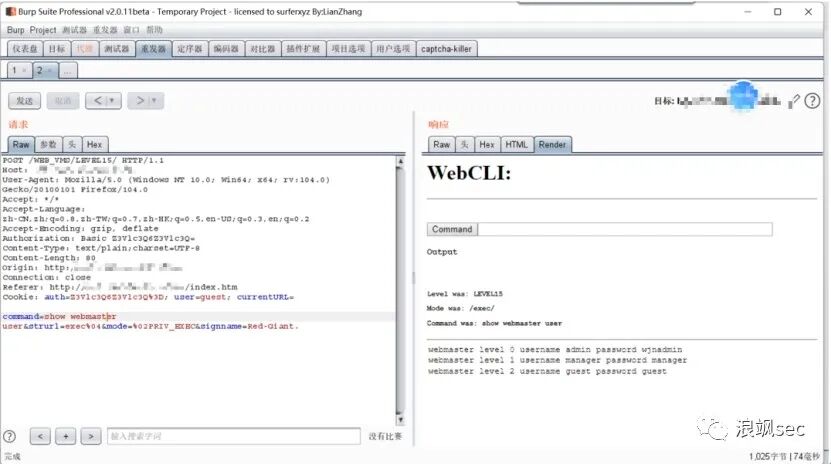
Task: Switch to the 定序器 tab
Action: pyautogui.click(x=190, y=49)
